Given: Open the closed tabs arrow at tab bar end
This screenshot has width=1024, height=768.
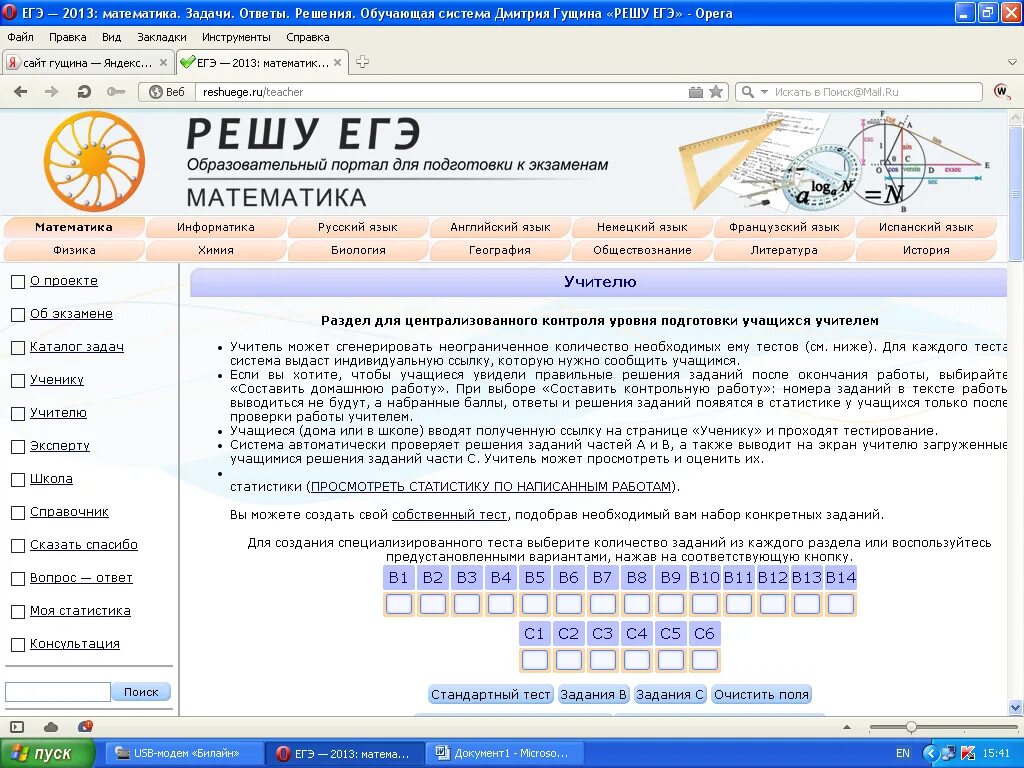Looking at the screenshot, I should (1012, 63).
